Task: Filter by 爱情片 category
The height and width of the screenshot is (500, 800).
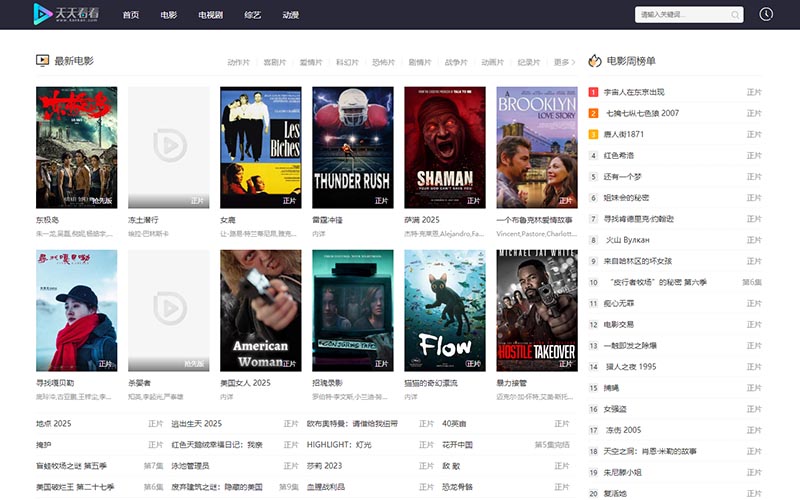Action: coord(311,62)
